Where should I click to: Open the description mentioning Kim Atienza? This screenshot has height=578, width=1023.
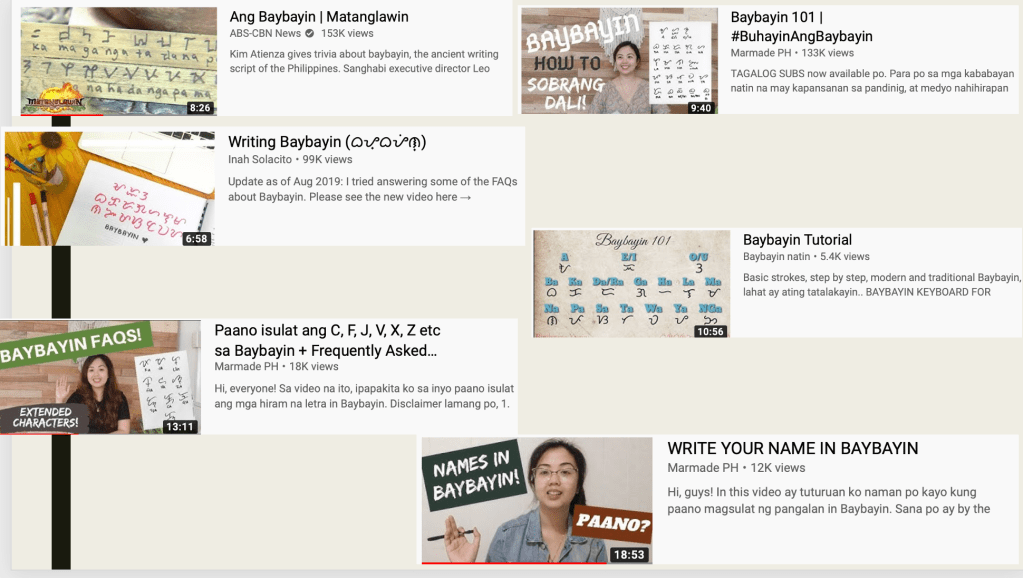point(365,60)
